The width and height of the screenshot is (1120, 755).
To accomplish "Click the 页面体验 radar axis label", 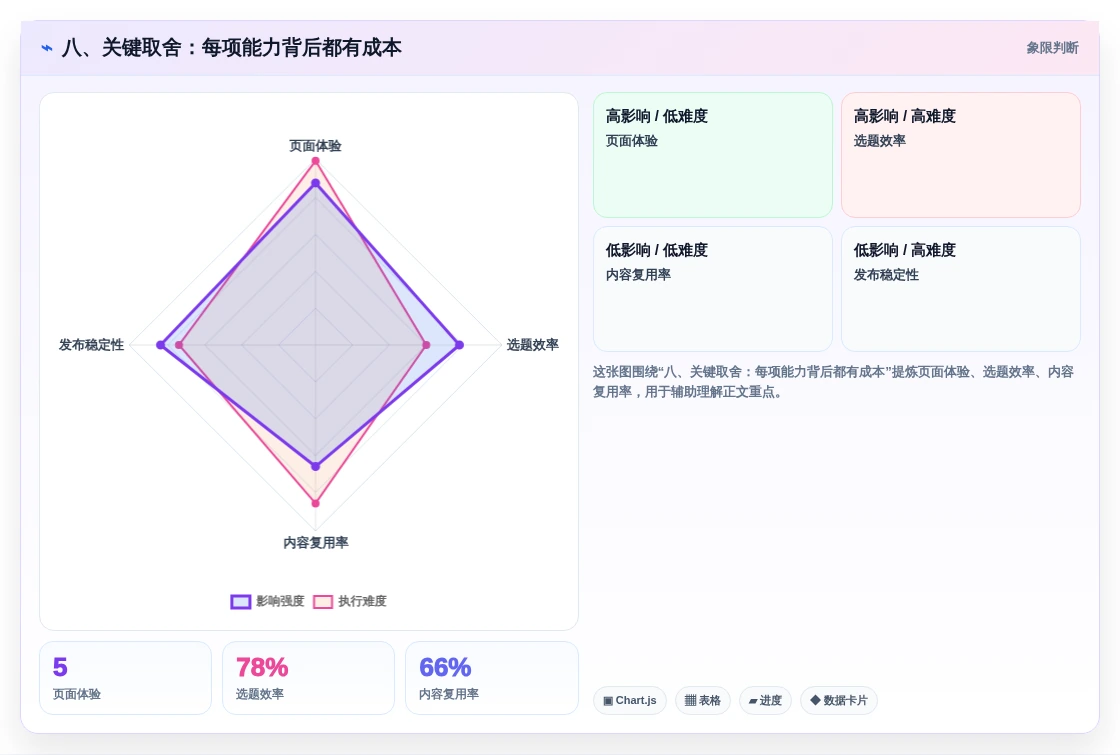I will [315, 146].
